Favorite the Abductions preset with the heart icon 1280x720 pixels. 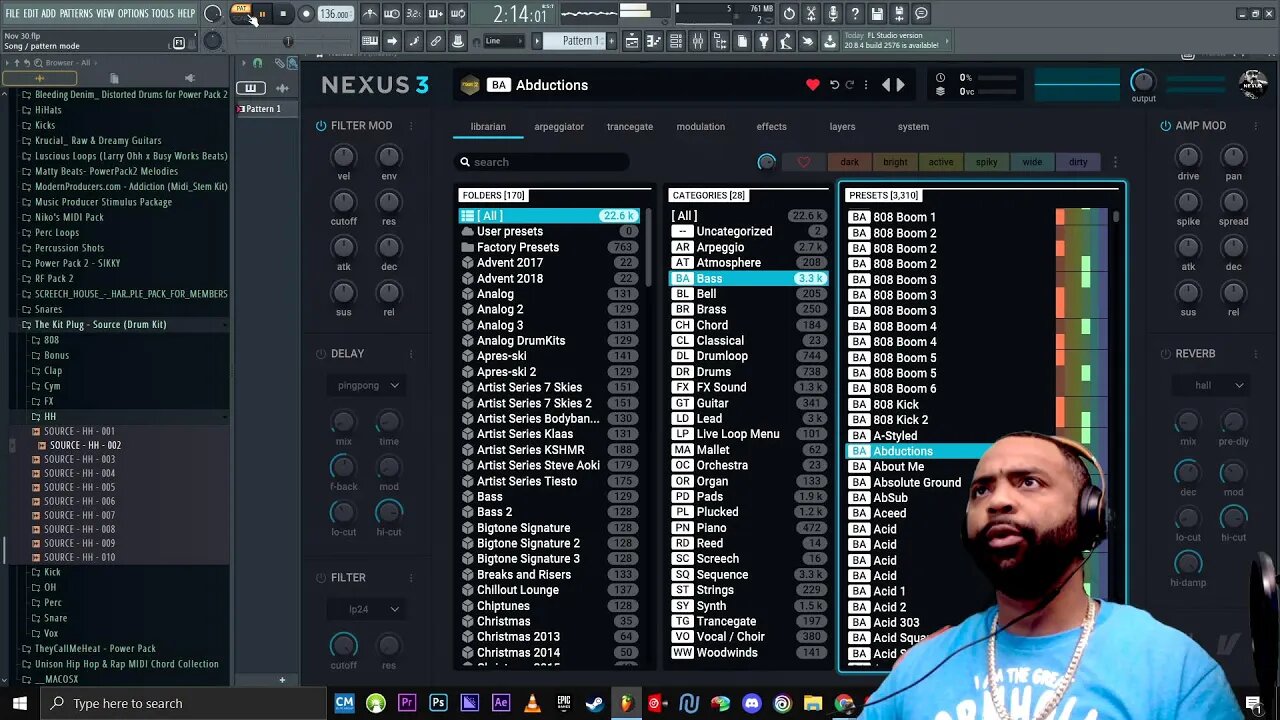(813, 85)
